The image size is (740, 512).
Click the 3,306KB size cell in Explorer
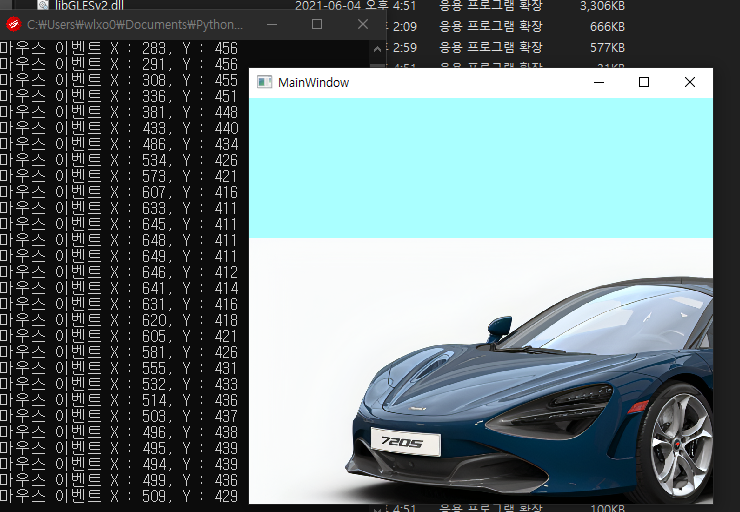pyautogui.click(x=602, y=6)
